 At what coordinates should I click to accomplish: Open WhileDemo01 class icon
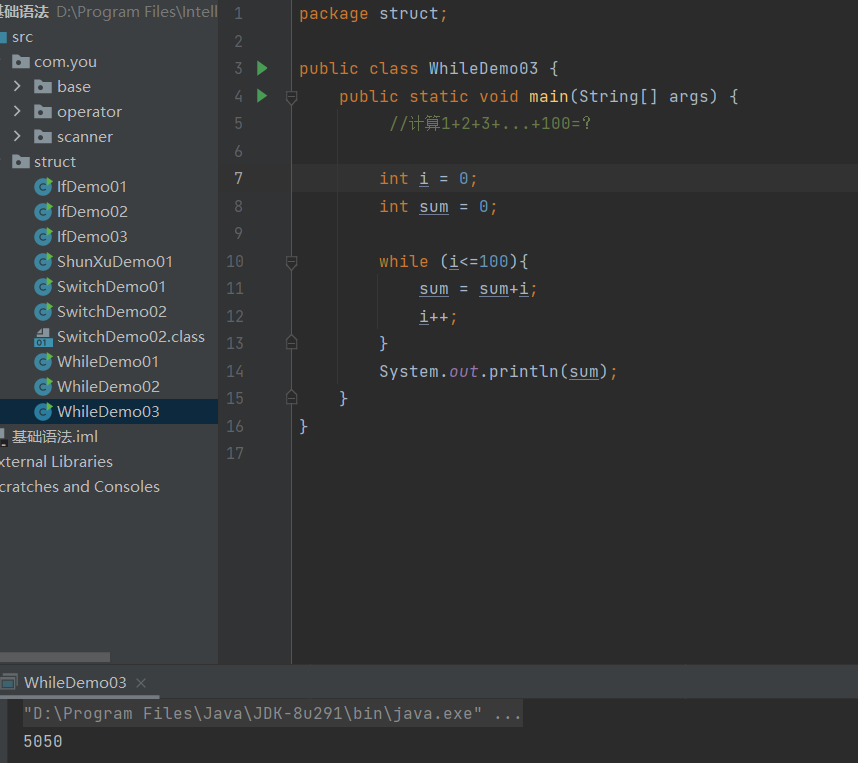point(43,362)
